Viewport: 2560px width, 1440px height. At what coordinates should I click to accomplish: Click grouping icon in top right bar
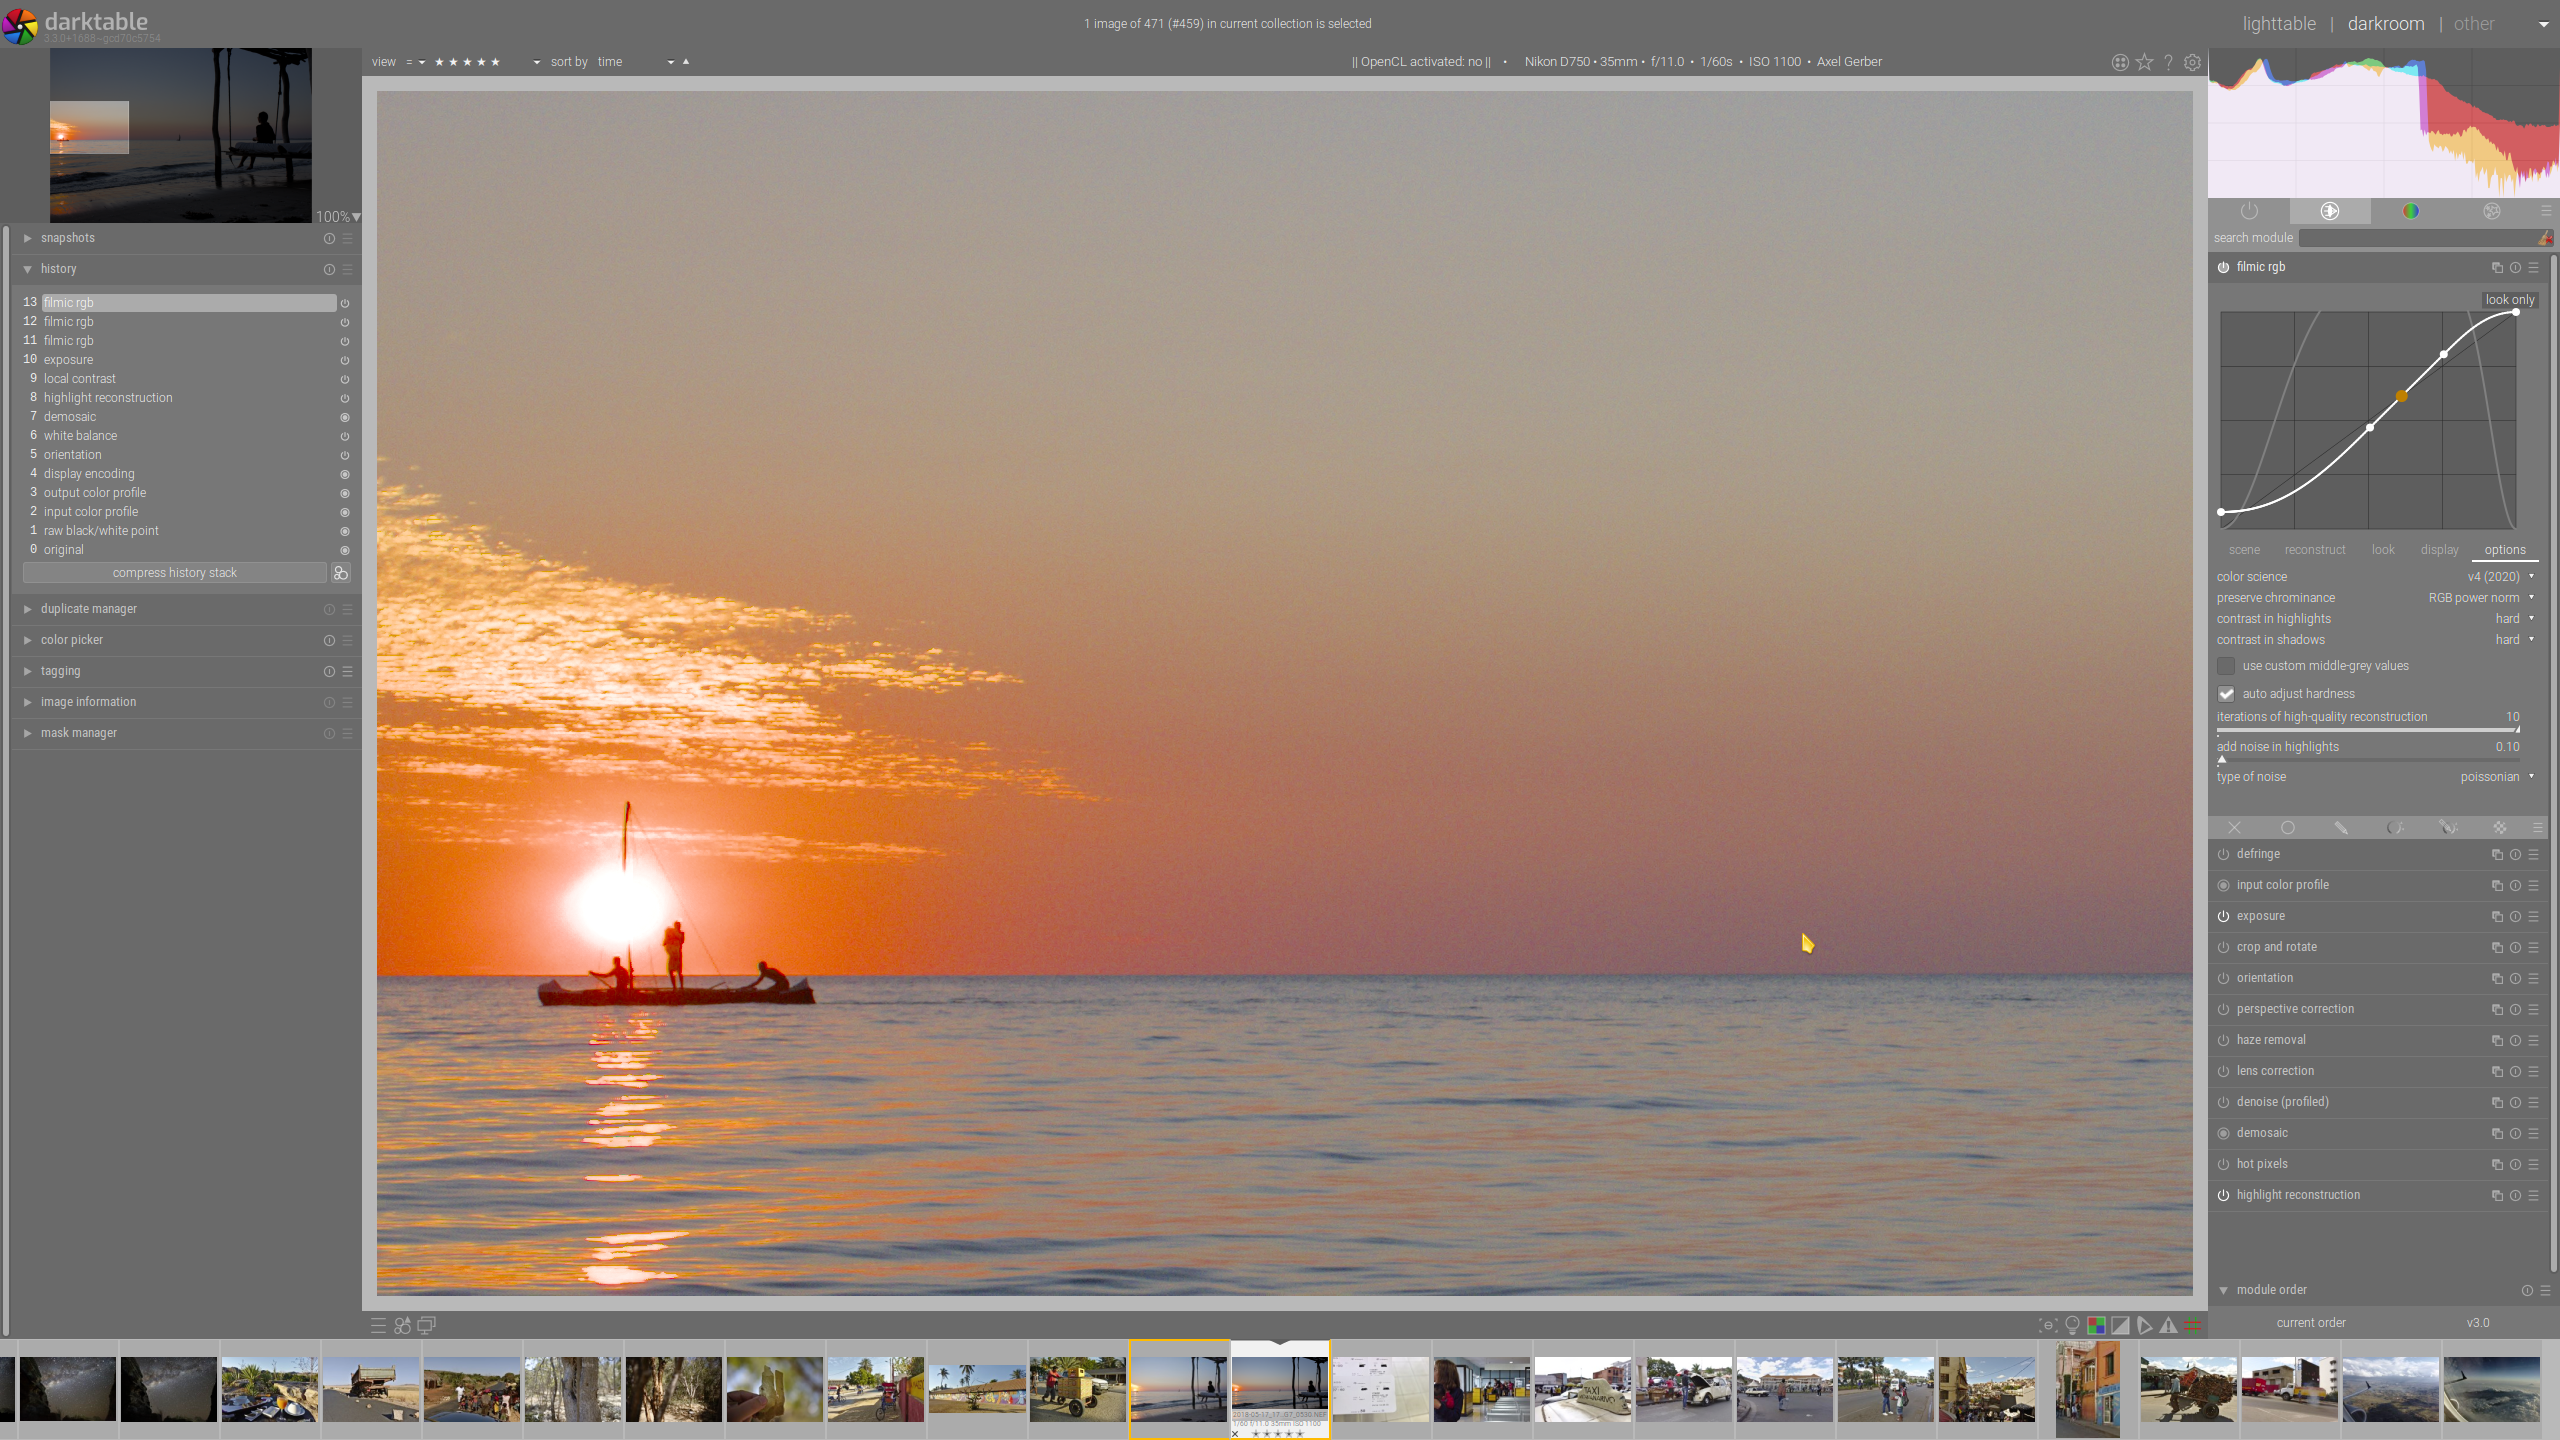2120,62
